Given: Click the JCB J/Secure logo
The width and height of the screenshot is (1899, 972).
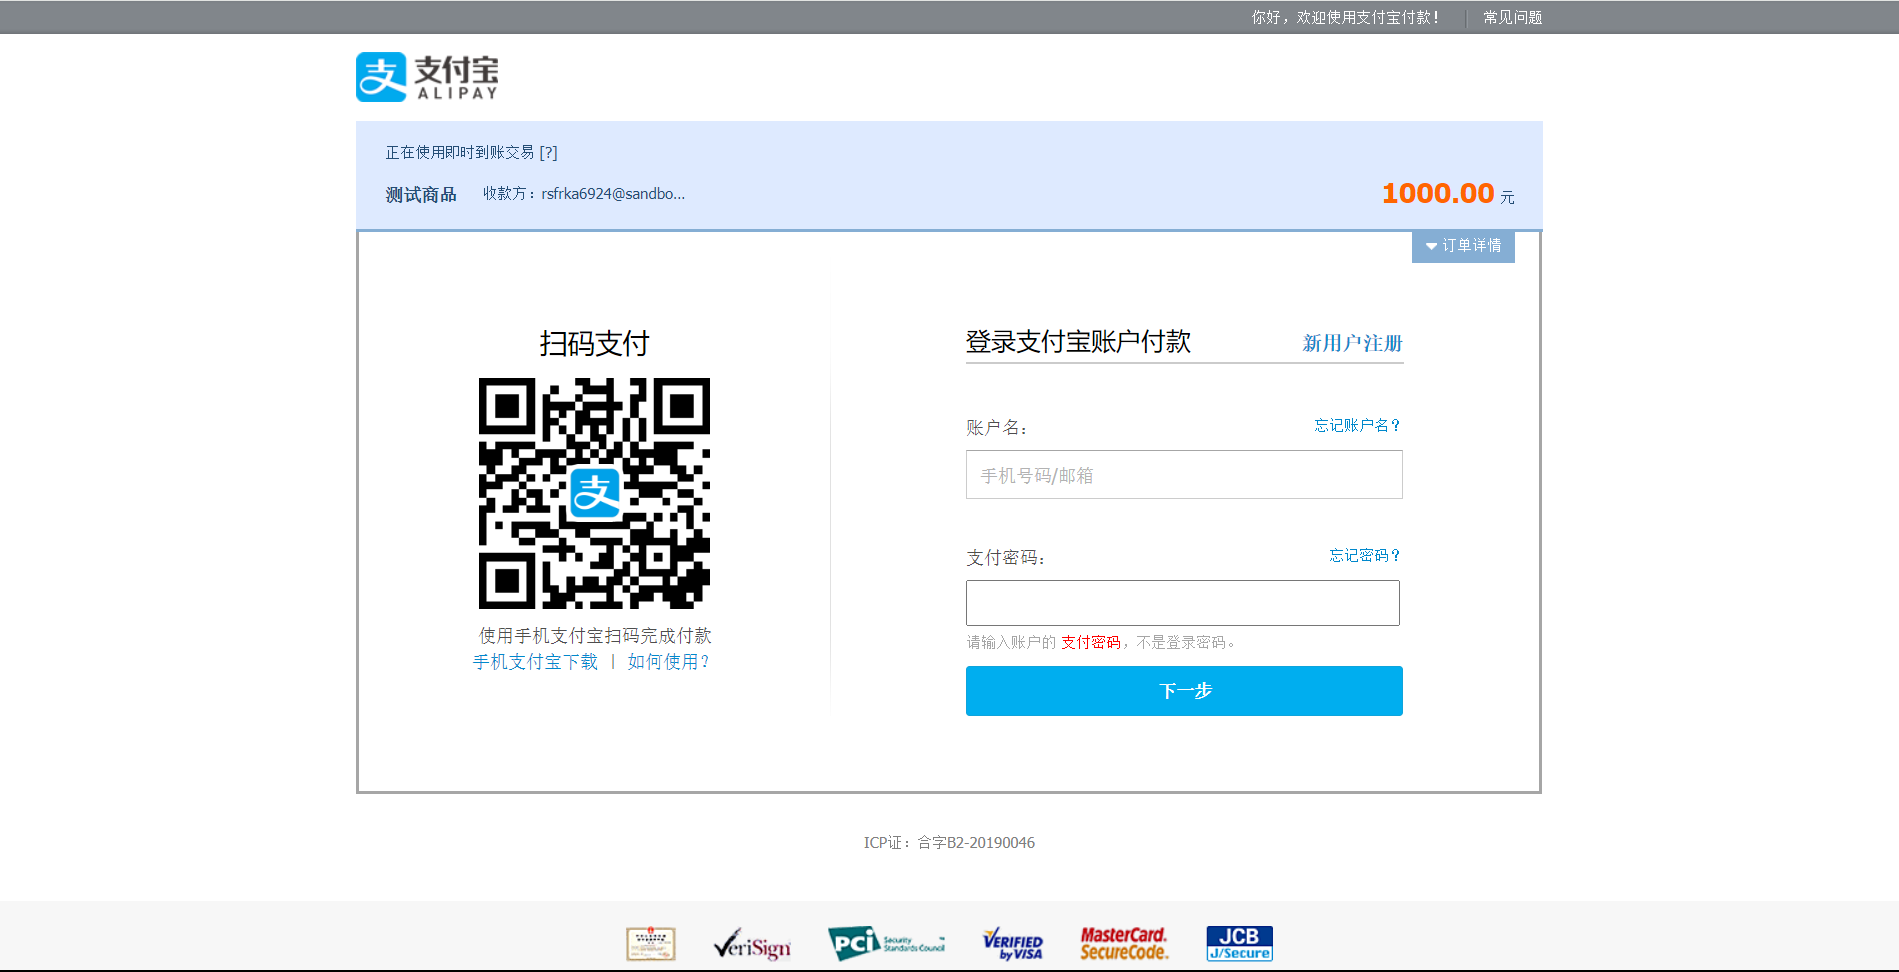Looking at the screenshot, I should 1238,942.
